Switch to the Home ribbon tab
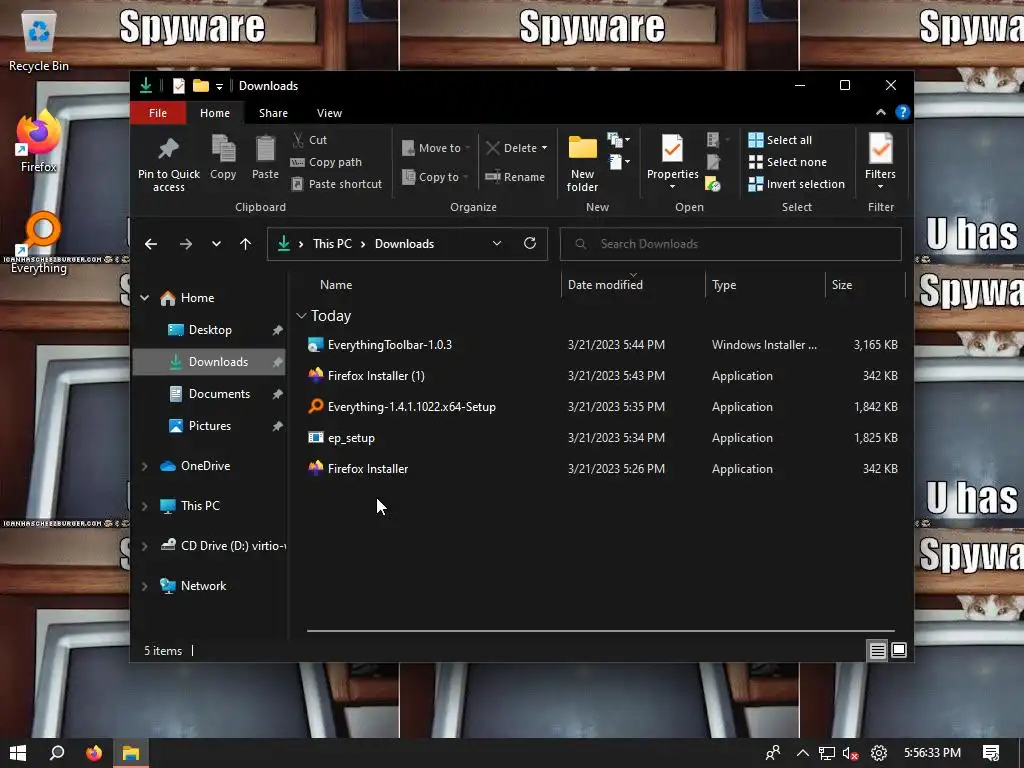The image size is (1024, 768). [x=215, y=113]
